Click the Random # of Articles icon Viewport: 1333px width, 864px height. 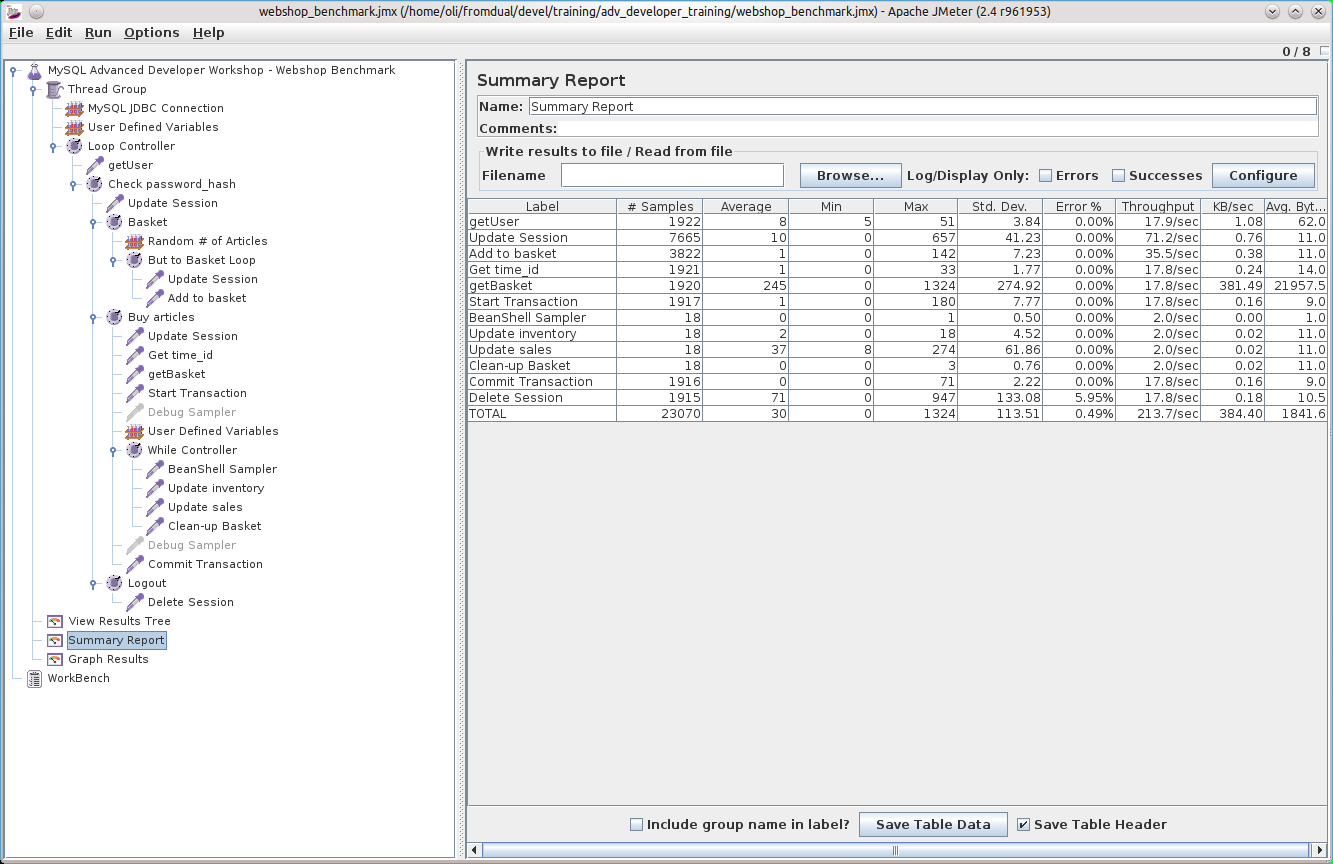pos(135,241)
